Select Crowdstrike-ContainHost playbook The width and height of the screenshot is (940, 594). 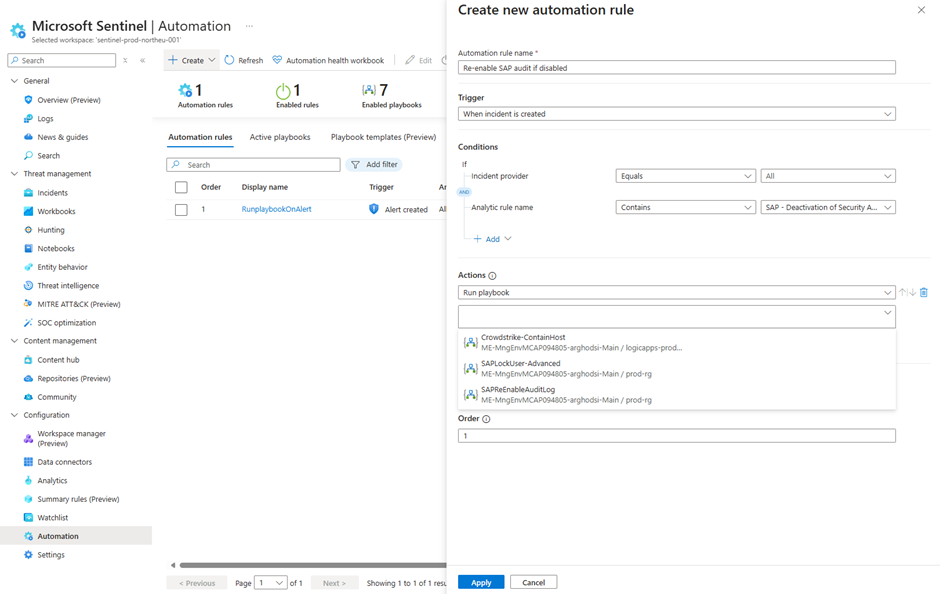677,342
